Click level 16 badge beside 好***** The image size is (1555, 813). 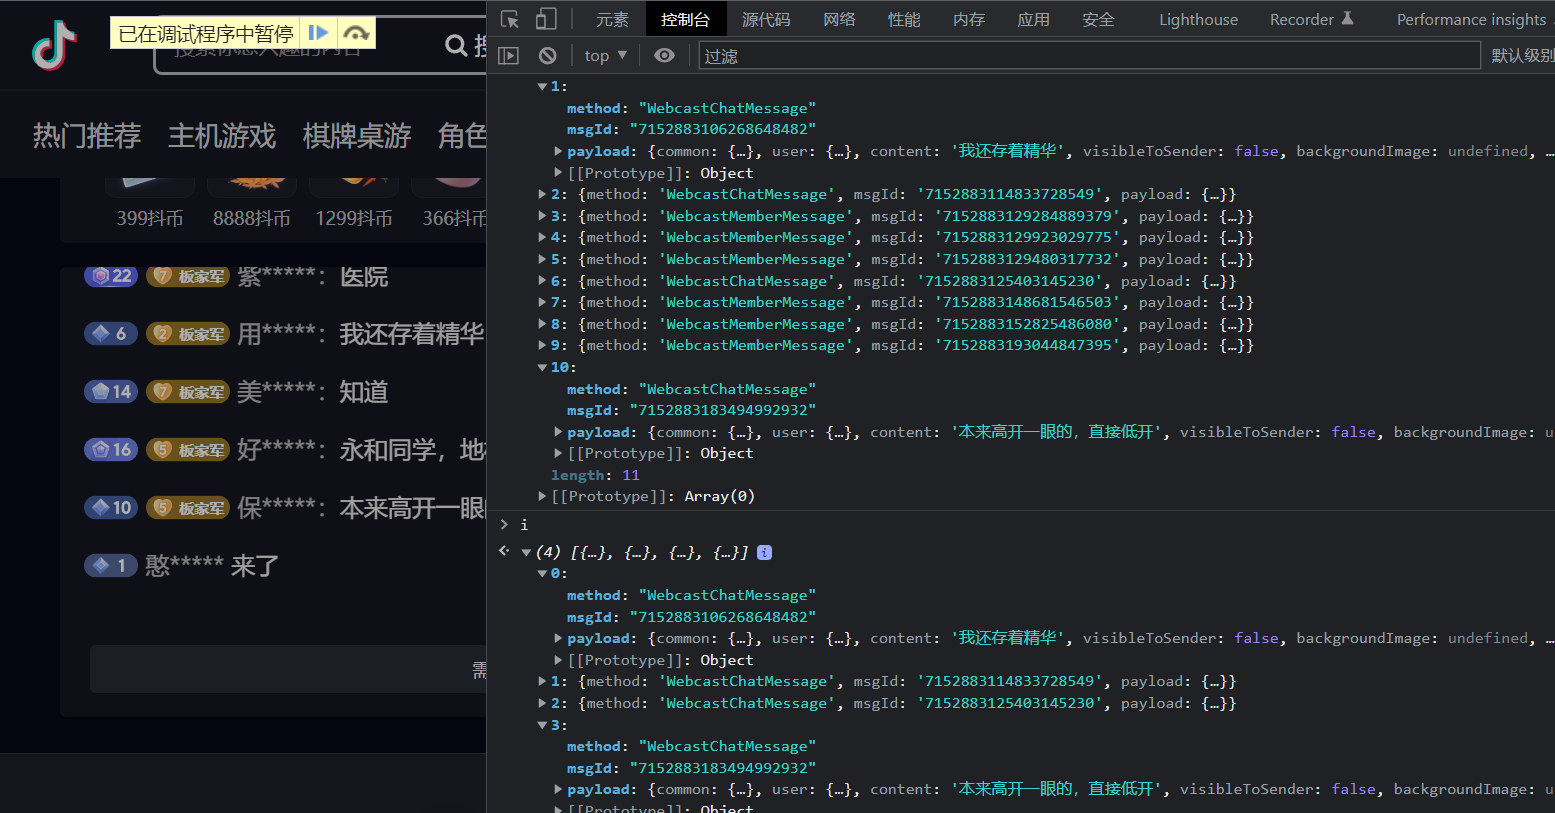(111, 450)
